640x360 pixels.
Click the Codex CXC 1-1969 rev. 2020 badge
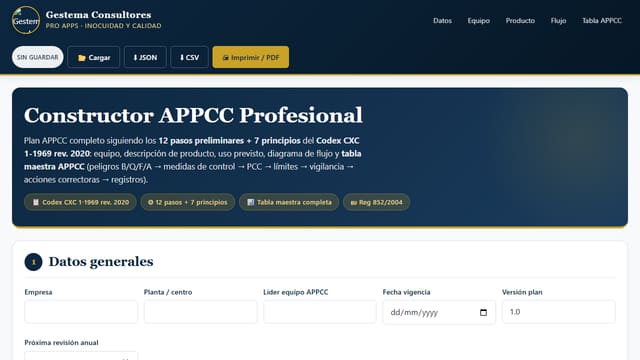click(80, 202)
